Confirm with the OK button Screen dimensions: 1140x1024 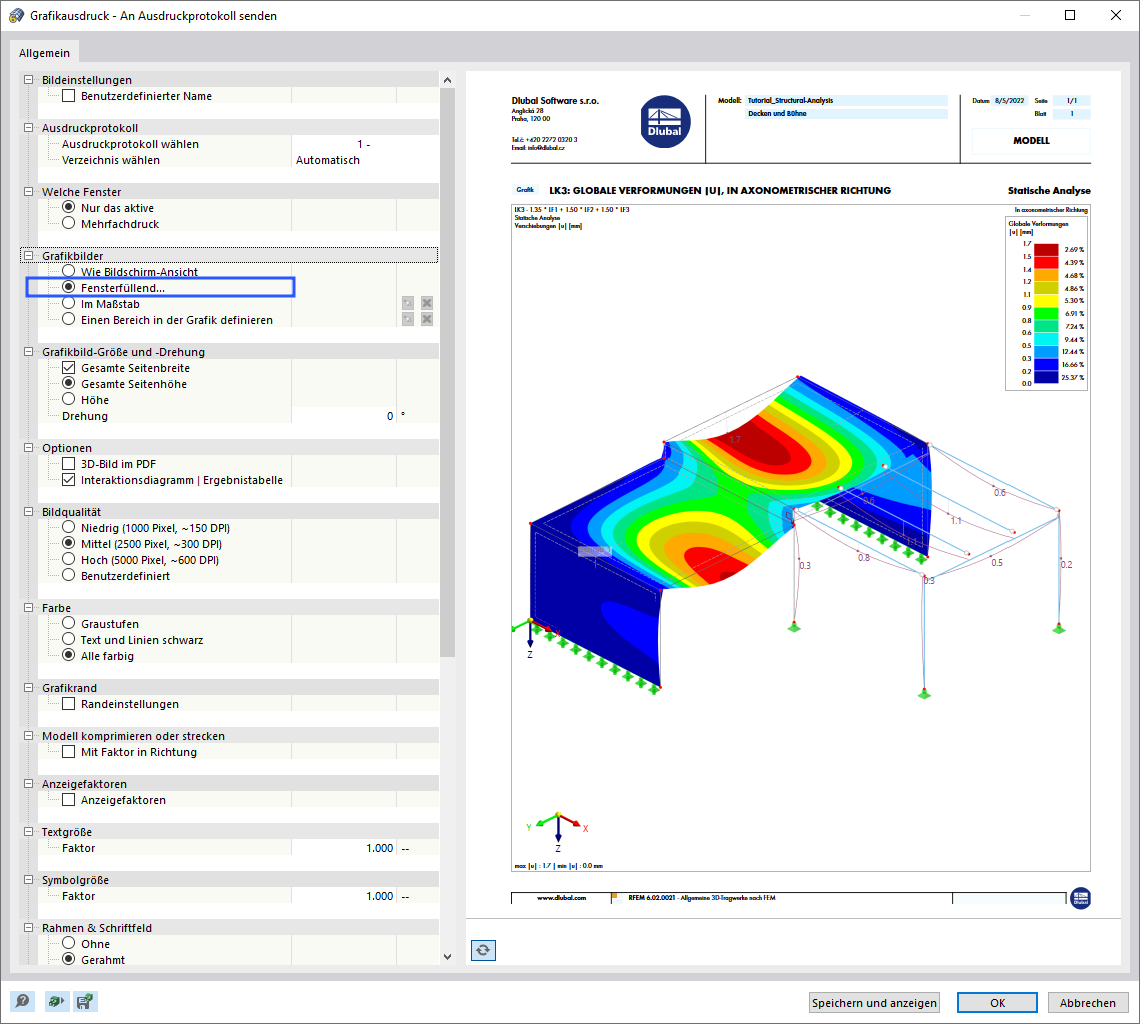[998, 1003]
